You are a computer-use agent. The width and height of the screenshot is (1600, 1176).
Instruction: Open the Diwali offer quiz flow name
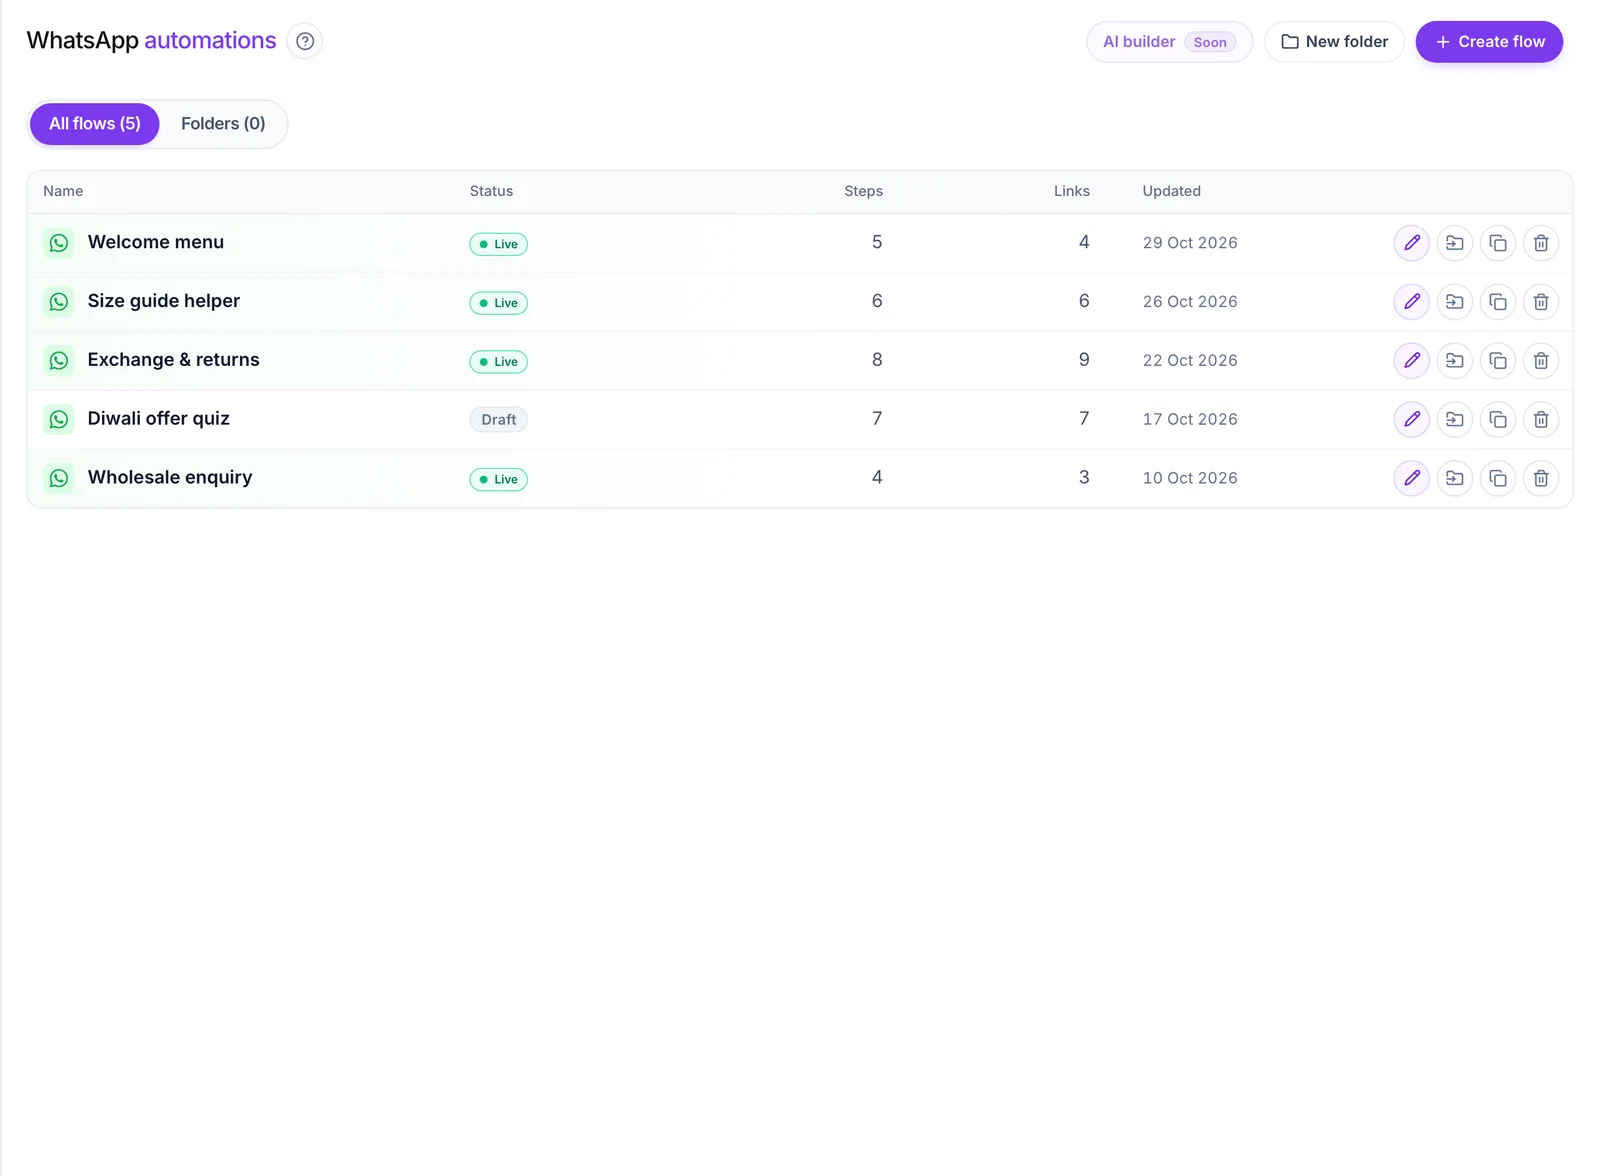pos(159,419)
